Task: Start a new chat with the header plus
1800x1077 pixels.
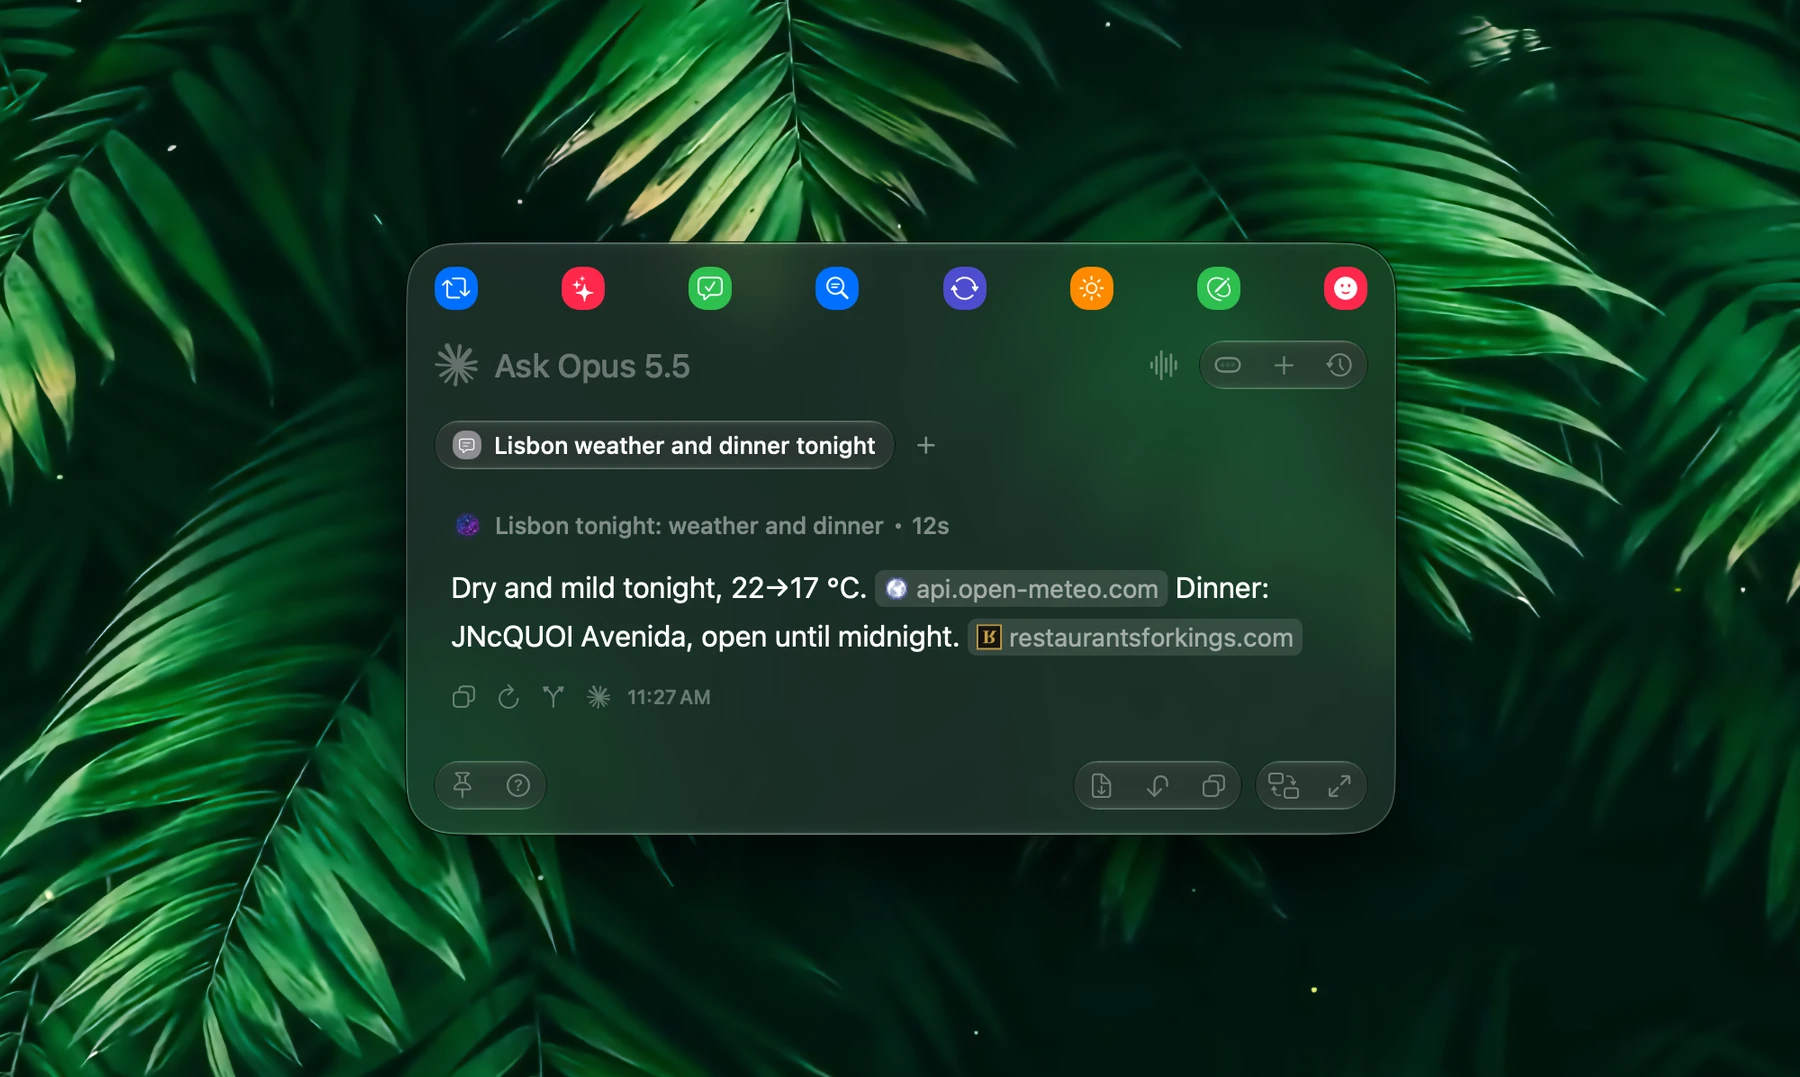Action: (x=1284, y=365)
